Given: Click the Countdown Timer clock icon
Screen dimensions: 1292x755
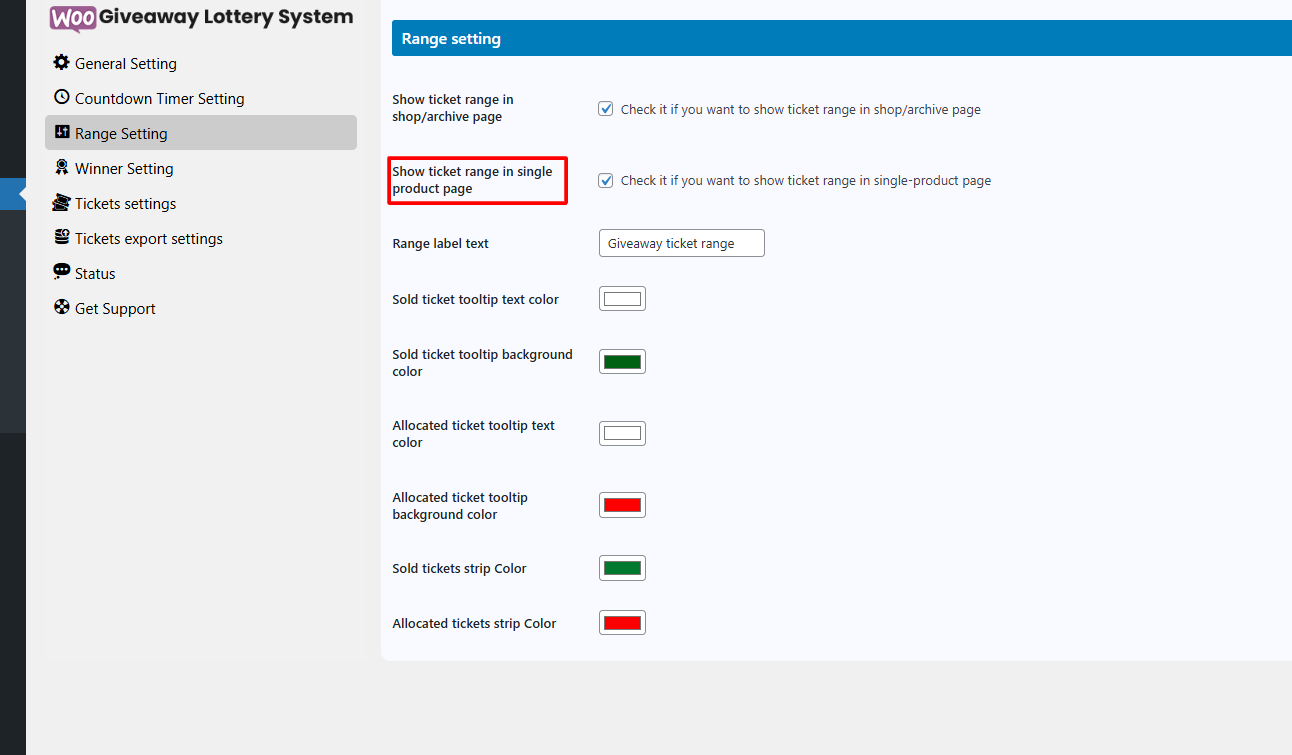Looking at the screenshot, I should pos(61,97).
